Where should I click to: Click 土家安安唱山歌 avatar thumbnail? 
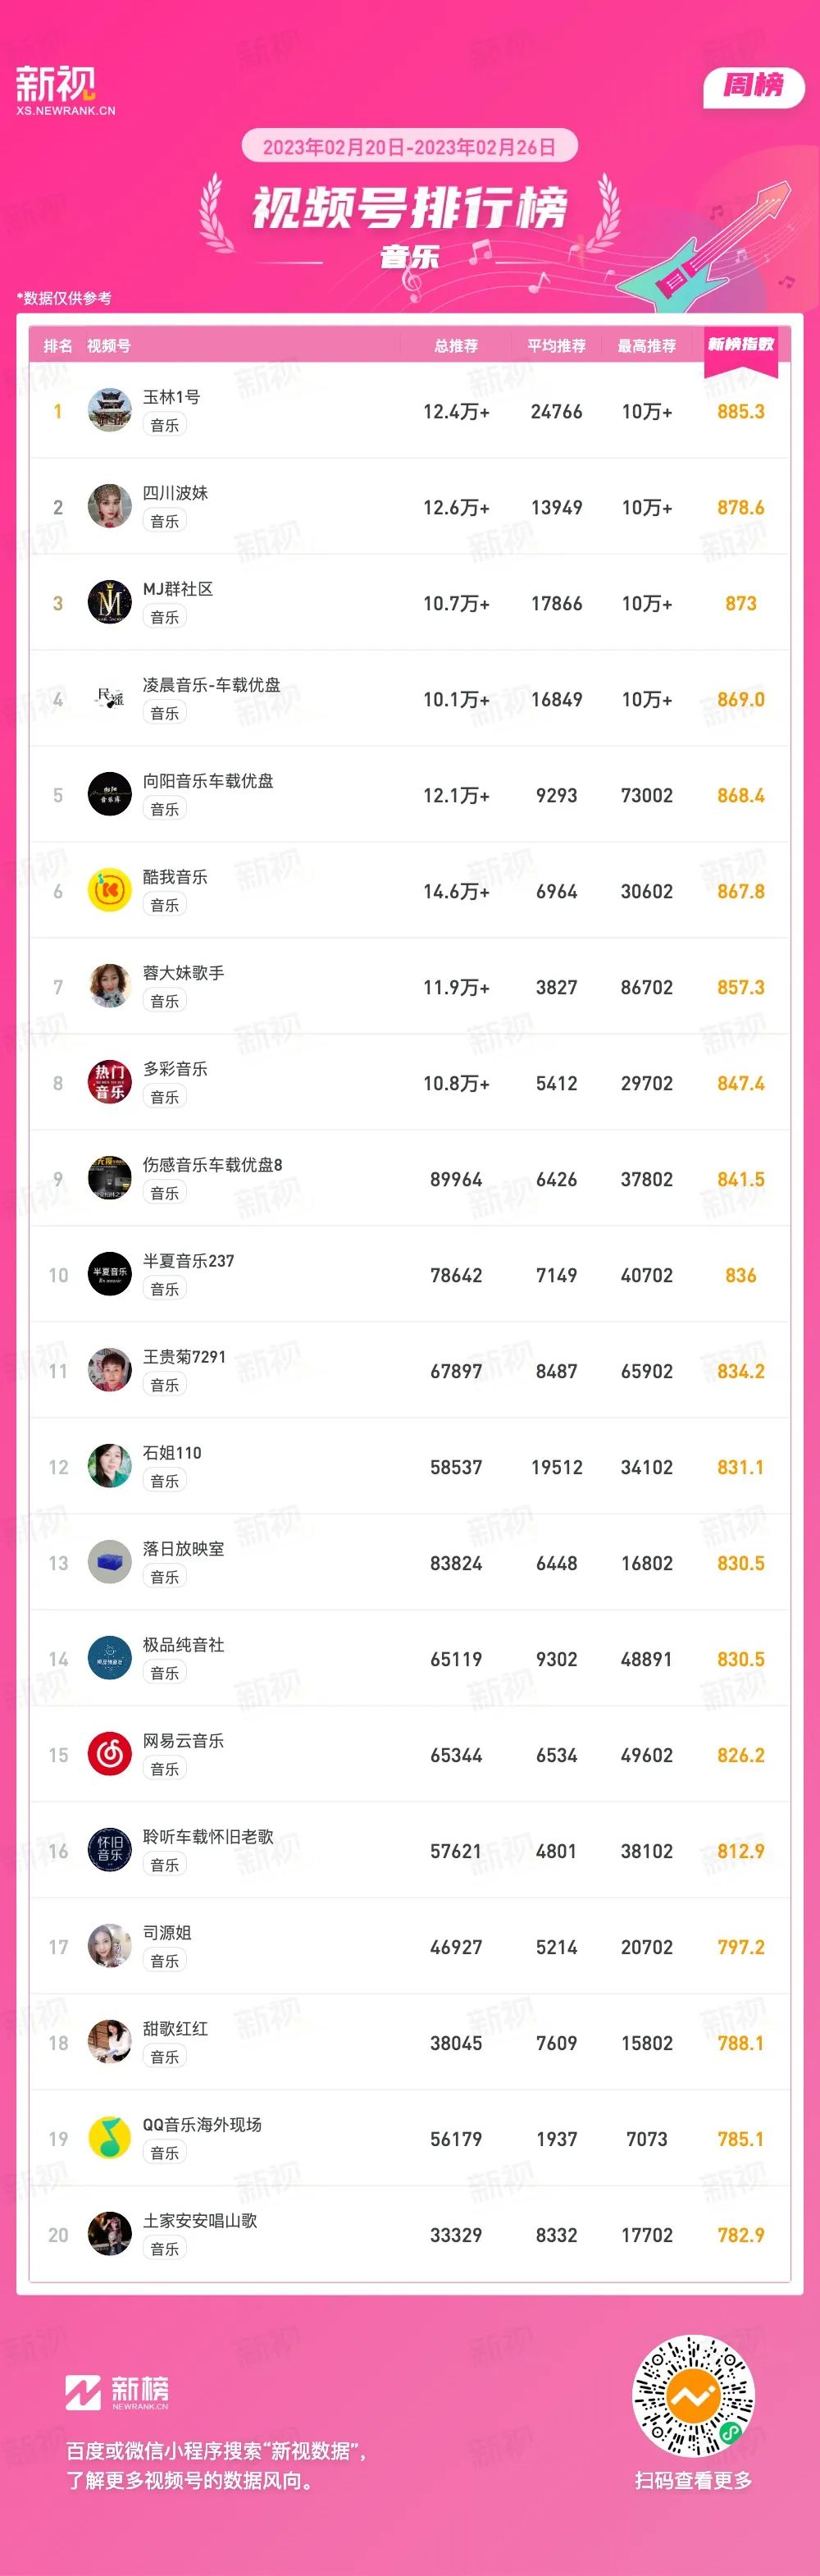point(110,2235)
